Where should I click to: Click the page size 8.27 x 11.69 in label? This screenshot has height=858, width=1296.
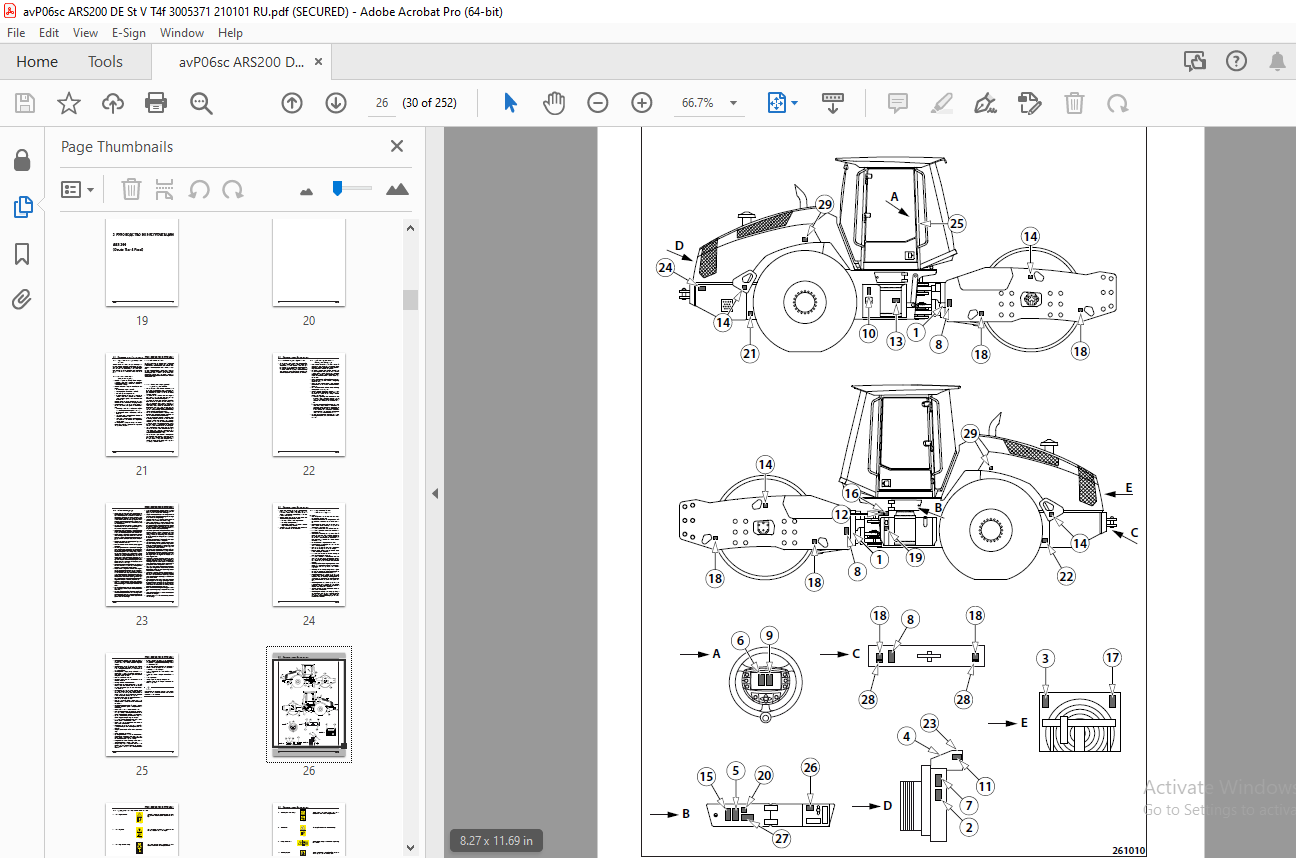coord(498,841)
